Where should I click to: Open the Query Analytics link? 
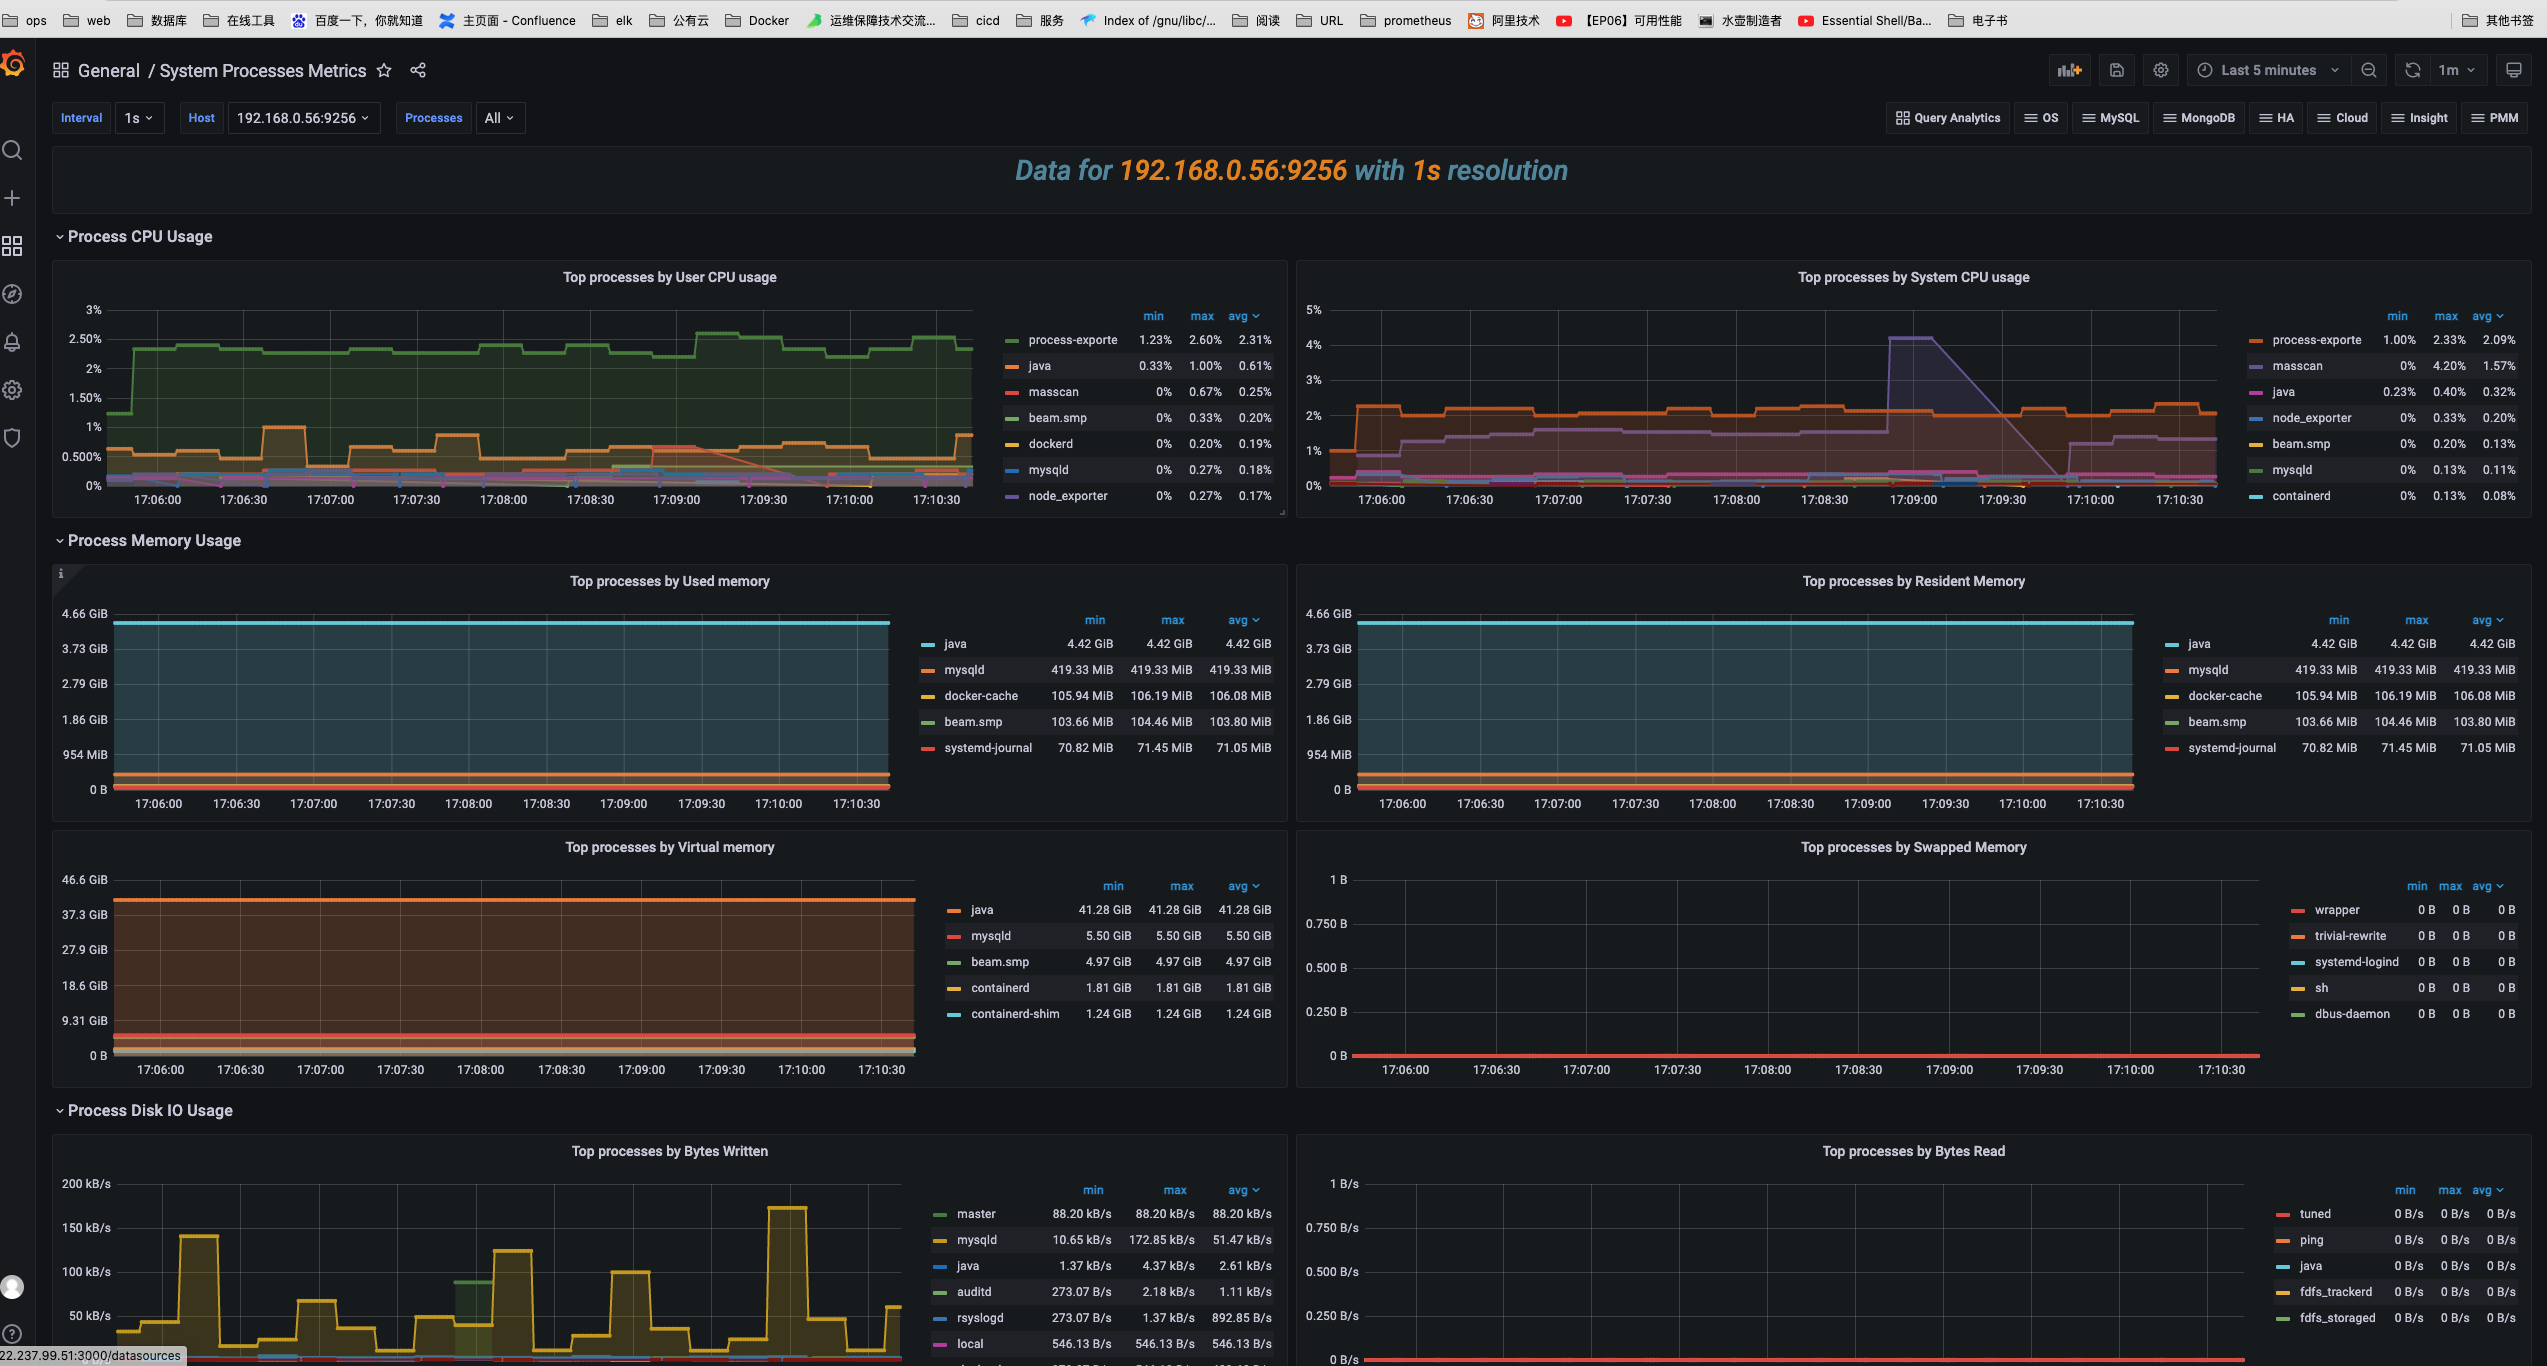point(1948,118)
